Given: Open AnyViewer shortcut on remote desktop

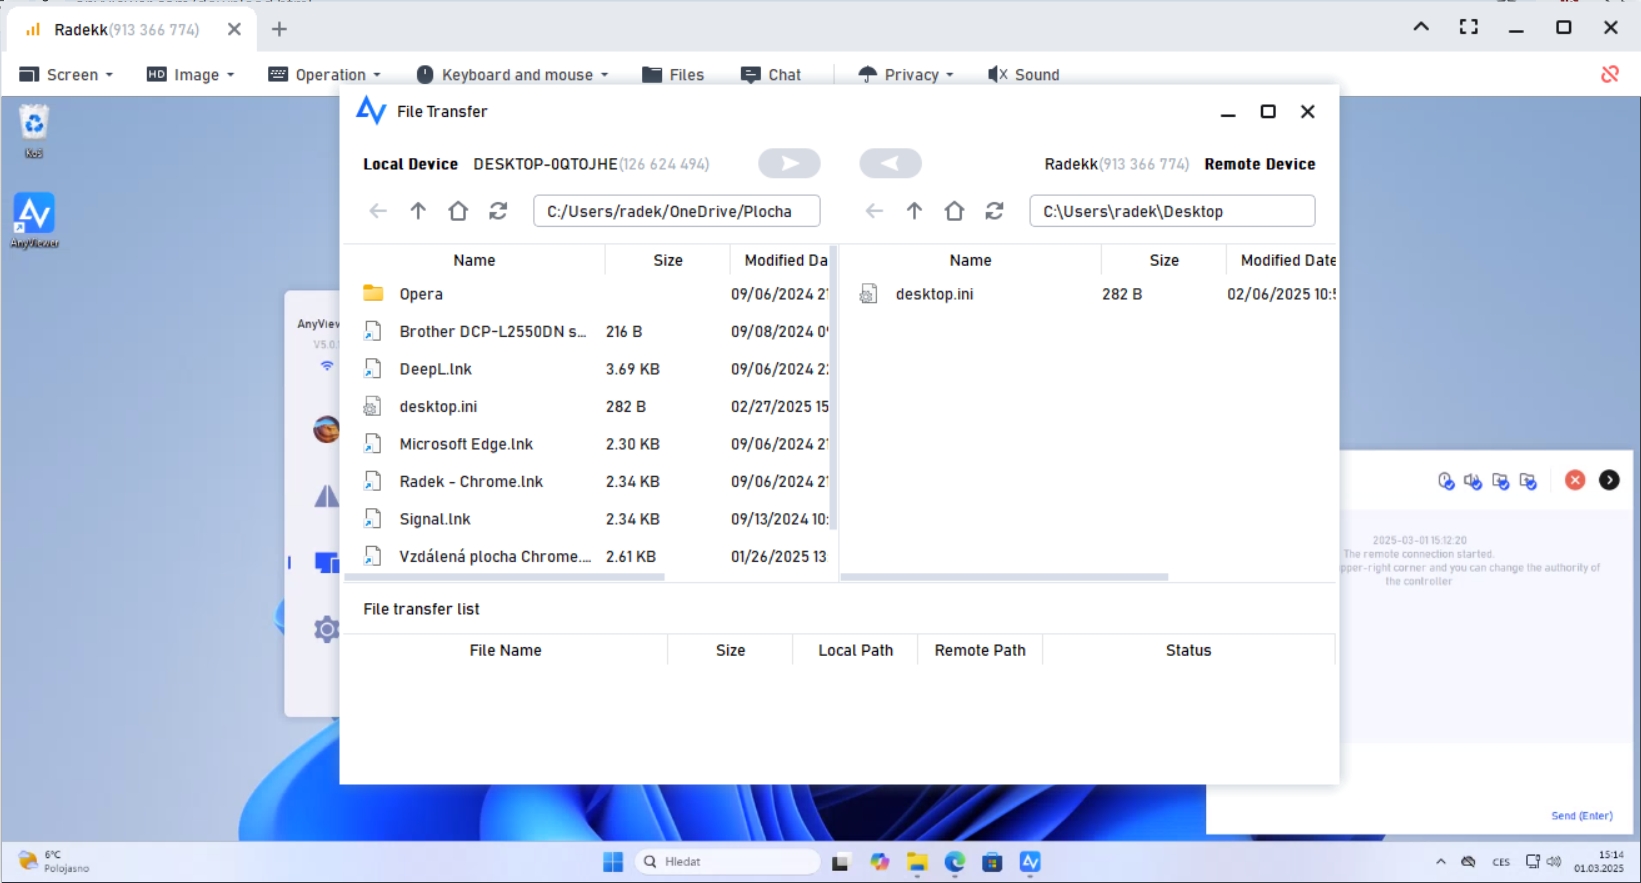Looking at the screenshot, I should tap(34, 220).
